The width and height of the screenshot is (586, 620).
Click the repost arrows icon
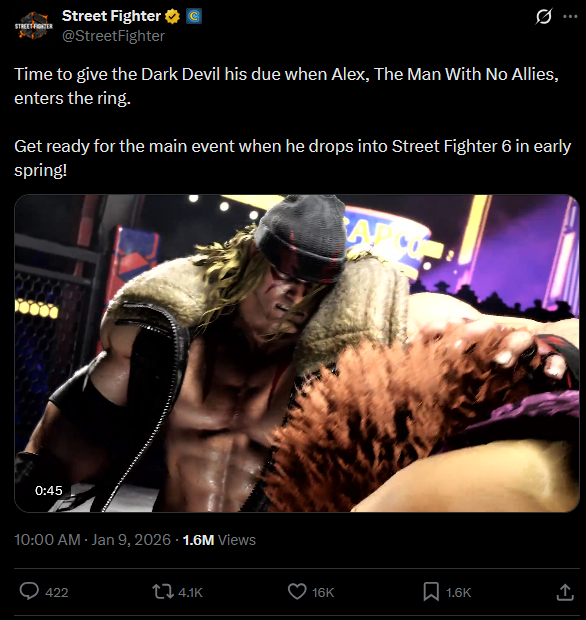[x=163, y=592]
